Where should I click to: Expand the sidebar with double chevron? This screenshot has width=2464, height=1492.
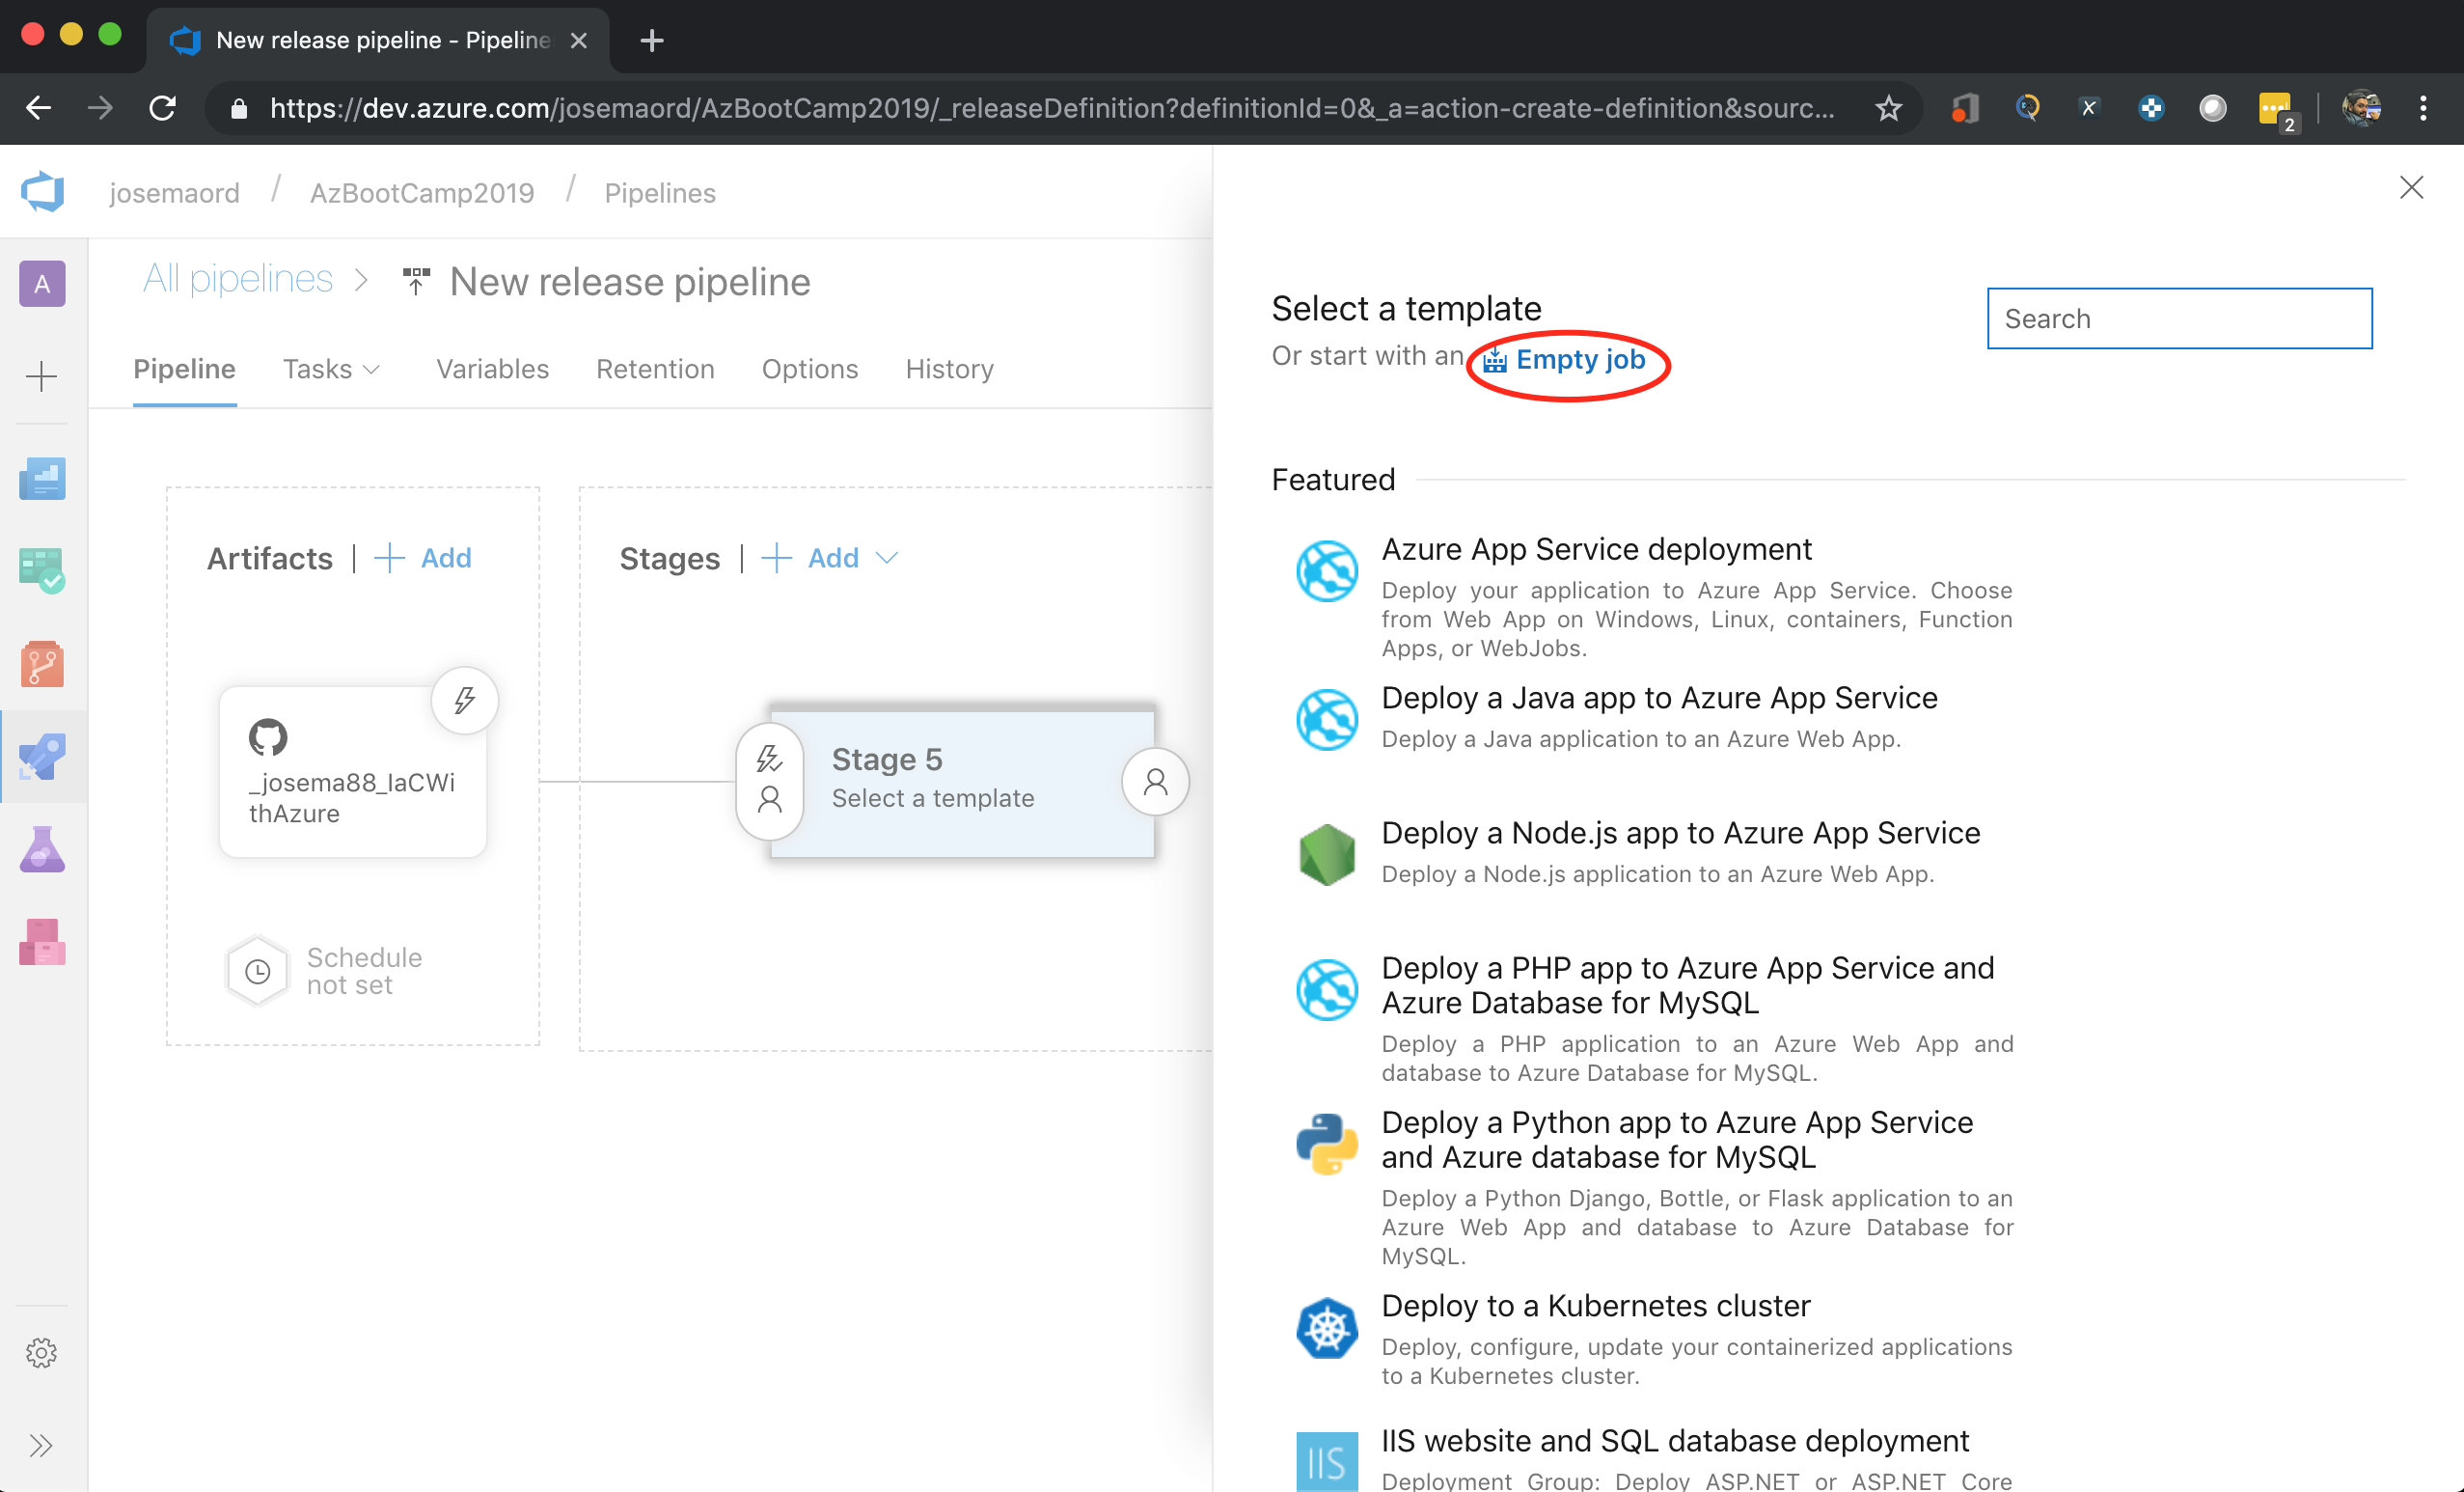click(41, 1445)
